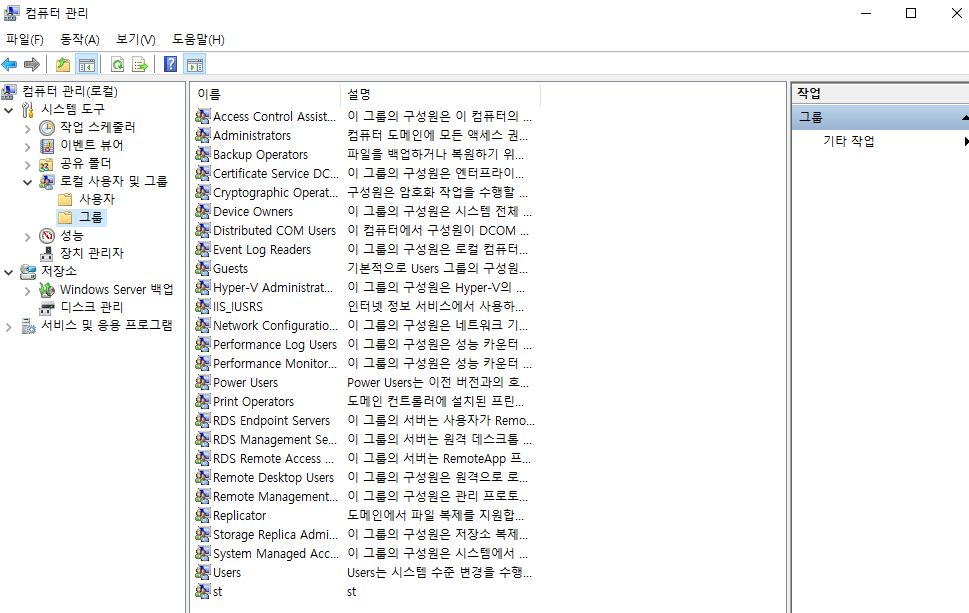Click the Back arrow toolbar icon
The height and width of the screenshot is (613, 969).
(x=9, y=64)
